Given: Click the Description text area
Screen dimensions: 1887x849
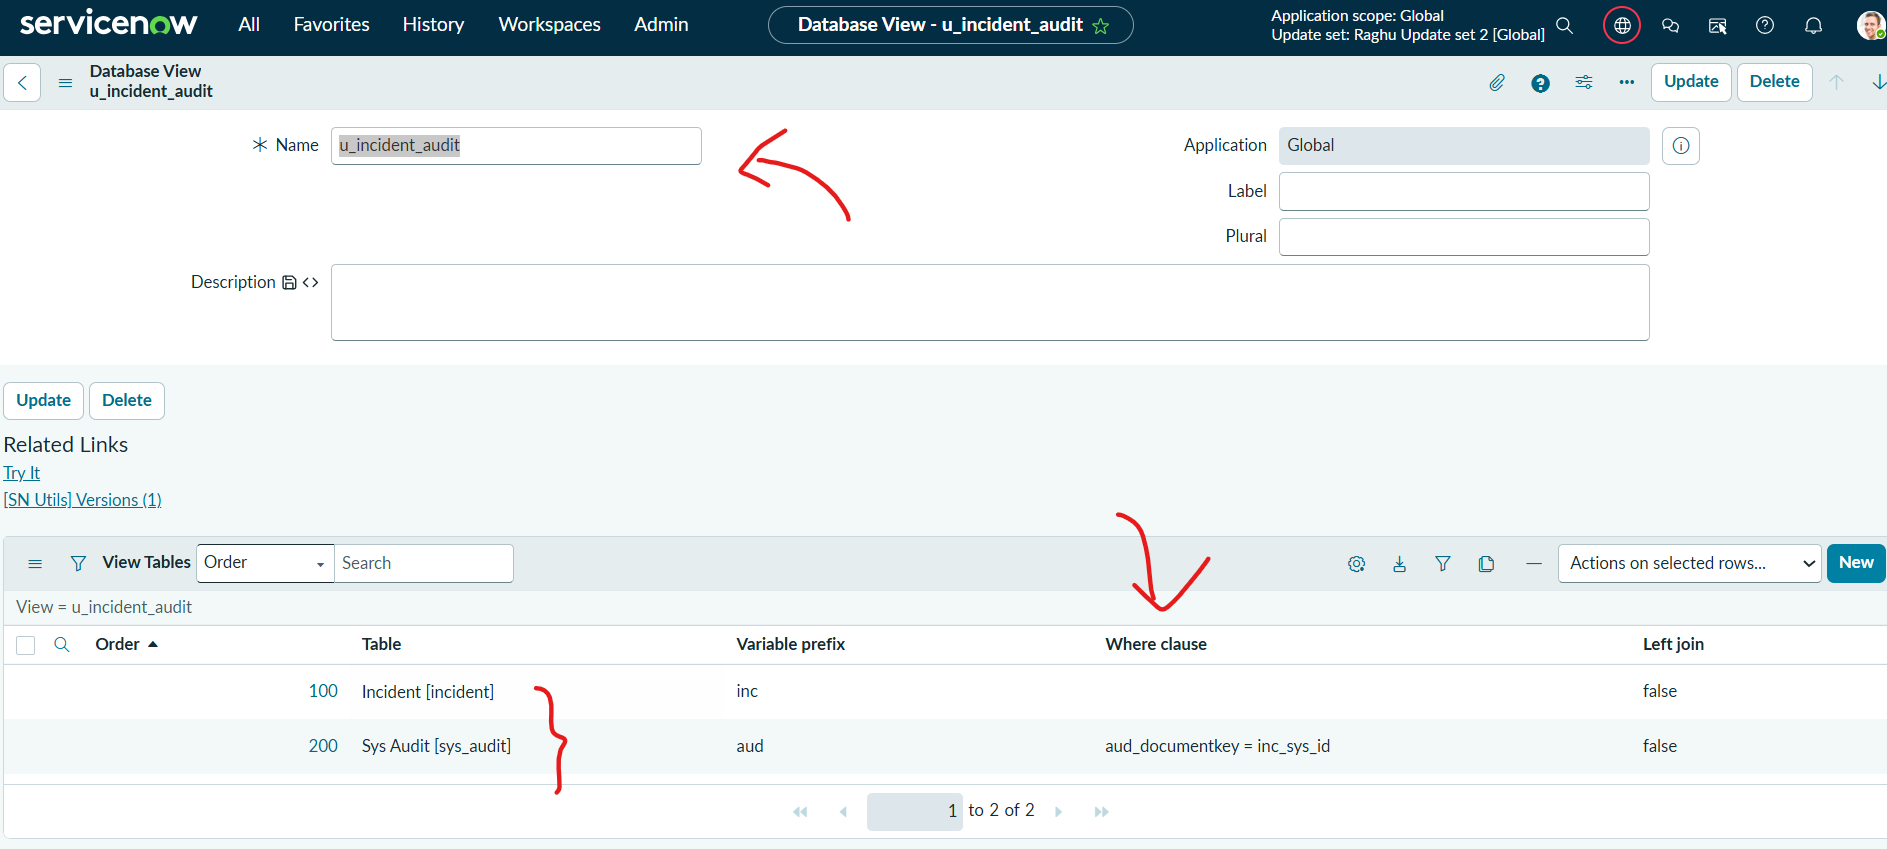Looking at the screenshot, I should tap(990, 302).
